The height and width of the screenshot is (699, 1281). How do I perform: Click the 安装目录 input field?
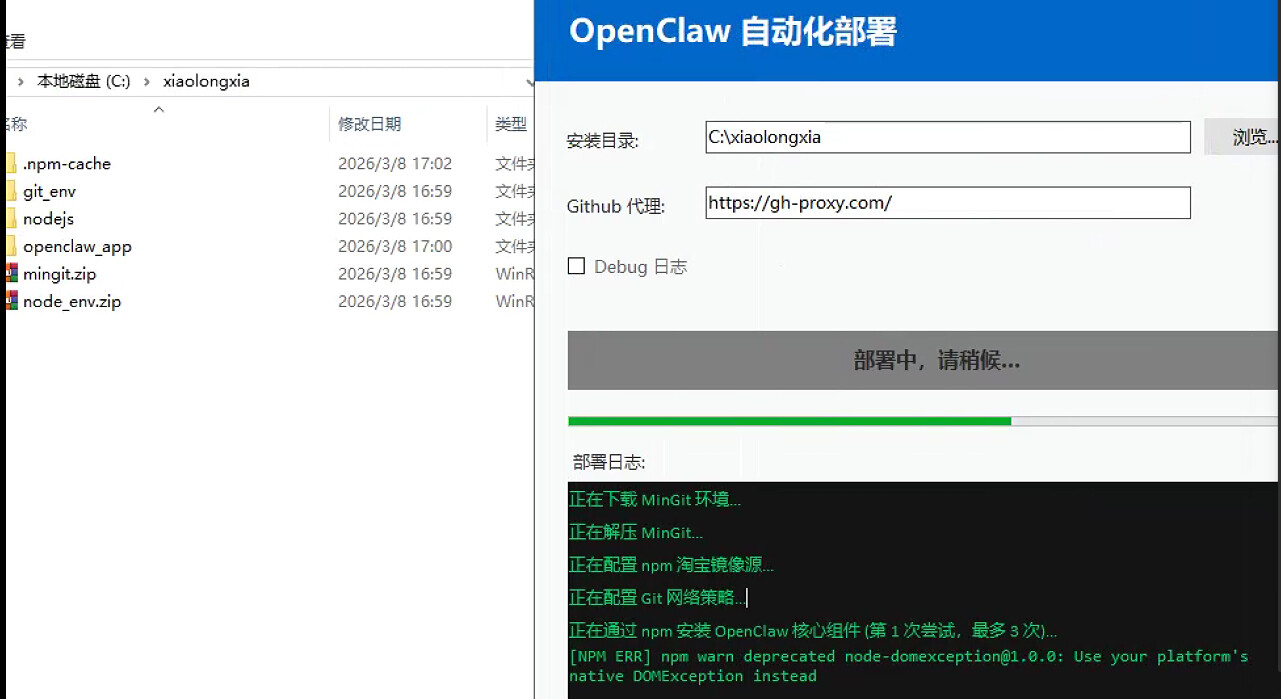click(x=948, y=137)
